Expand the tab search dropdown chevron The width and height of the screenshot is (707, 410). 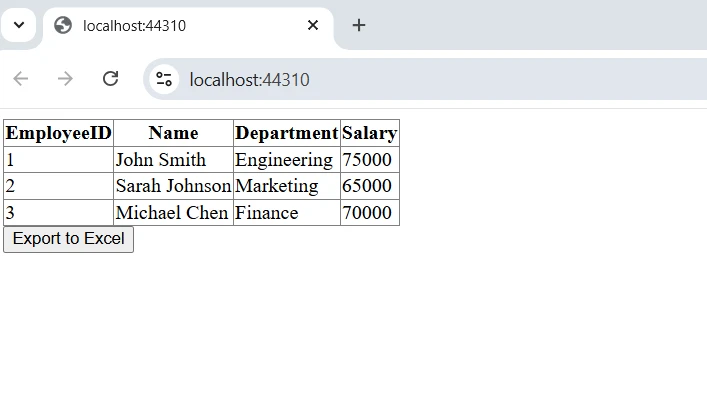coord(18,25)
